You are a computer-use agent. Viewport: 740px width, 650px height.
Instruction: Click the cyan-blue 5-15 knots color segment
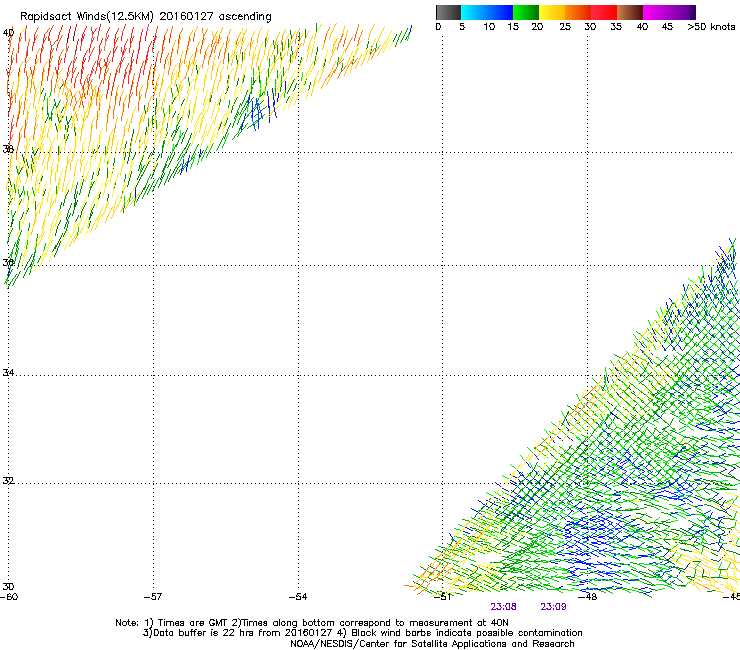tap(487, 12)
